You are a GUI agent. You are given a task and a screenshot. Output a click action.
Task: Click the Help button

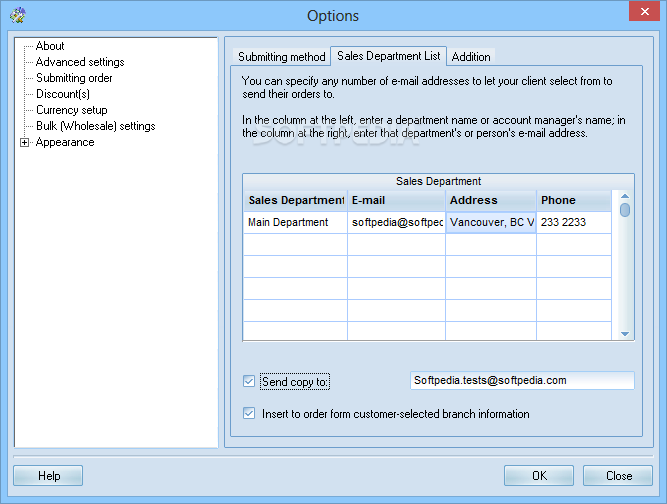point(48,476)
